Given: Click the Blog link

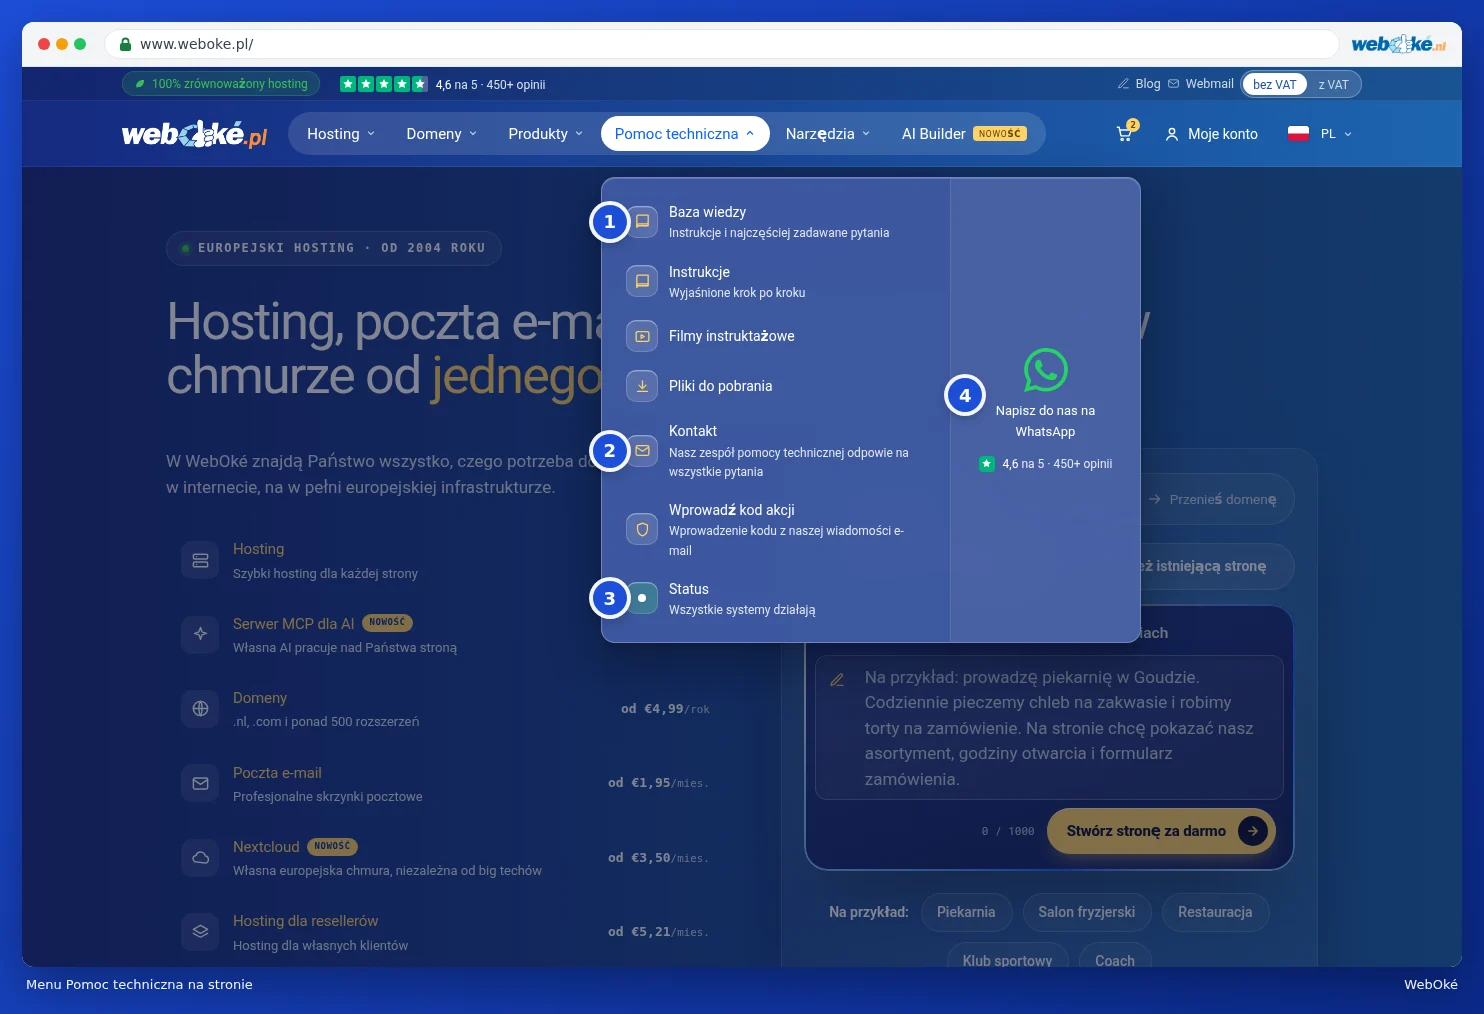Looking at the screenshot, I should pyautogui.click(x=1148, y=84).
